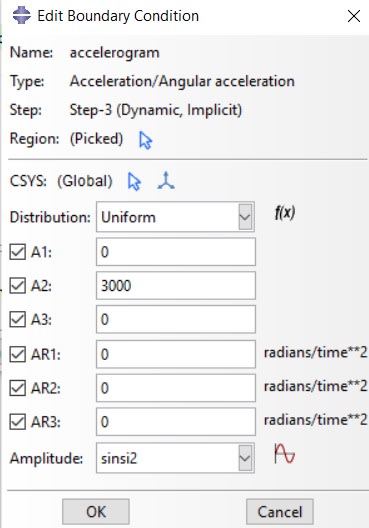This screenshot has height=528, width=369.
Task: Click the A1 value field
Action: point(176,252)
